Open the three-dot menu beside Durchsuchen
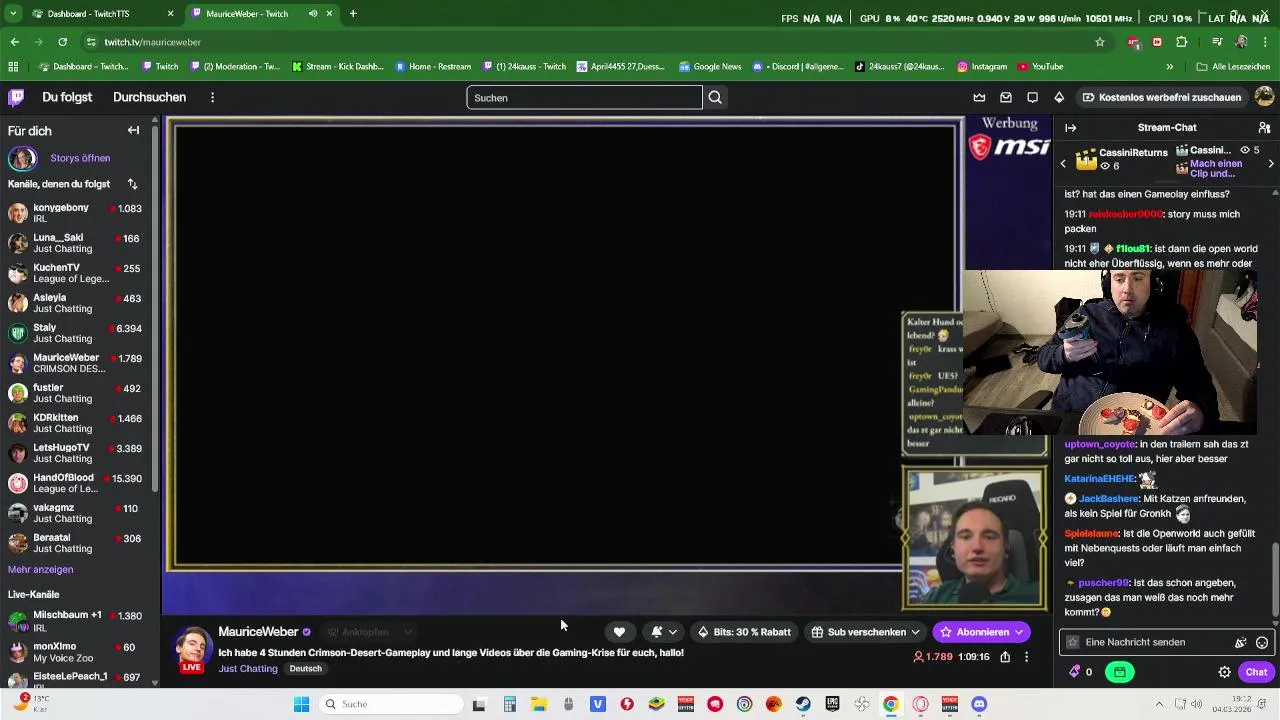The height and width of the screenshot is (720, 1280). coord(212,97)
